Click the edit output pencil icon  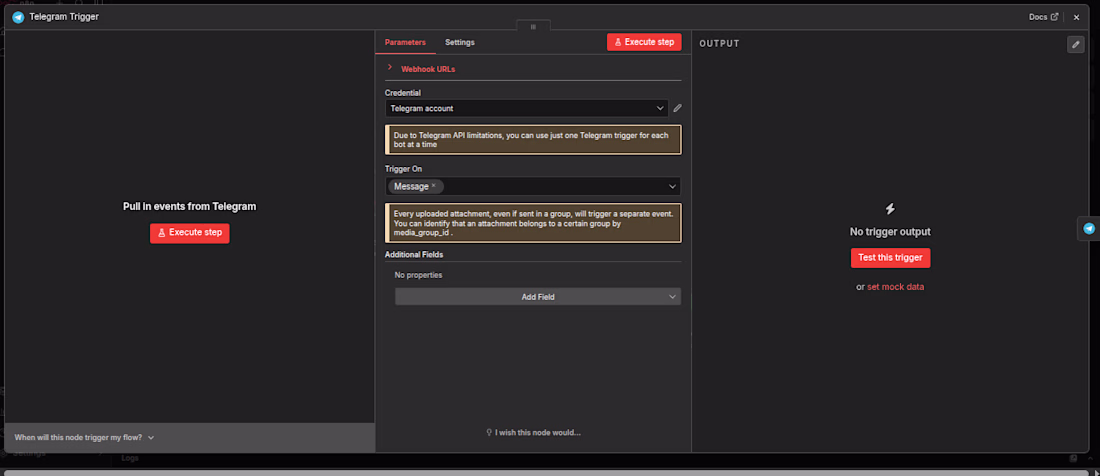(x=1075, y=44)
